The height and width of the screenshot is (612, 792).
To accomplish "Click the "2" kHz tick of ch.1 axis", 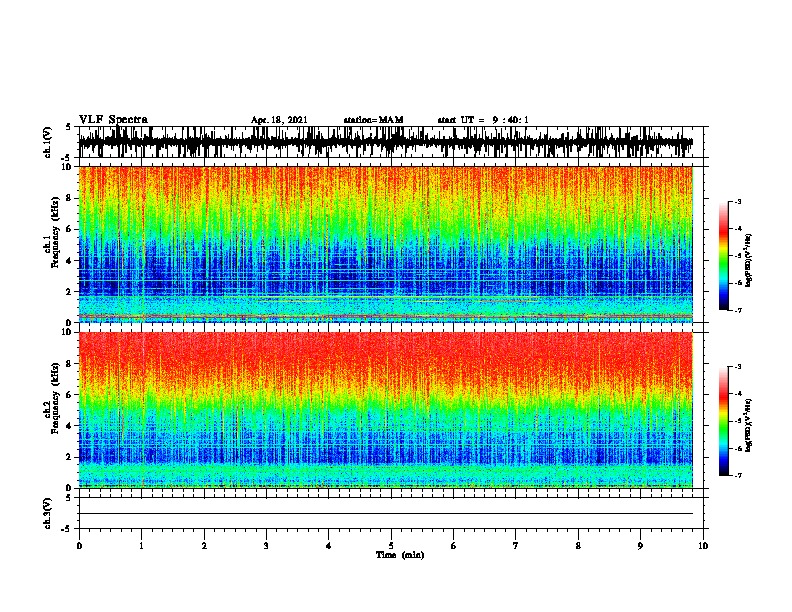I will 69,292.
